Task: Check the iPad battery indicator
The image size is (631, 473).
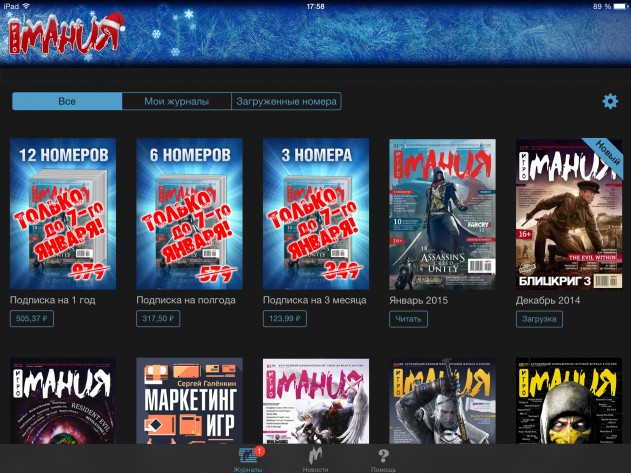Action: [620, 6]
